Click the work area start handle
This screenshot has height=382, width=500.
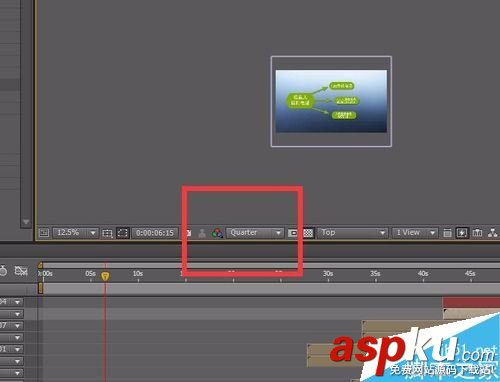coord(40,288)
